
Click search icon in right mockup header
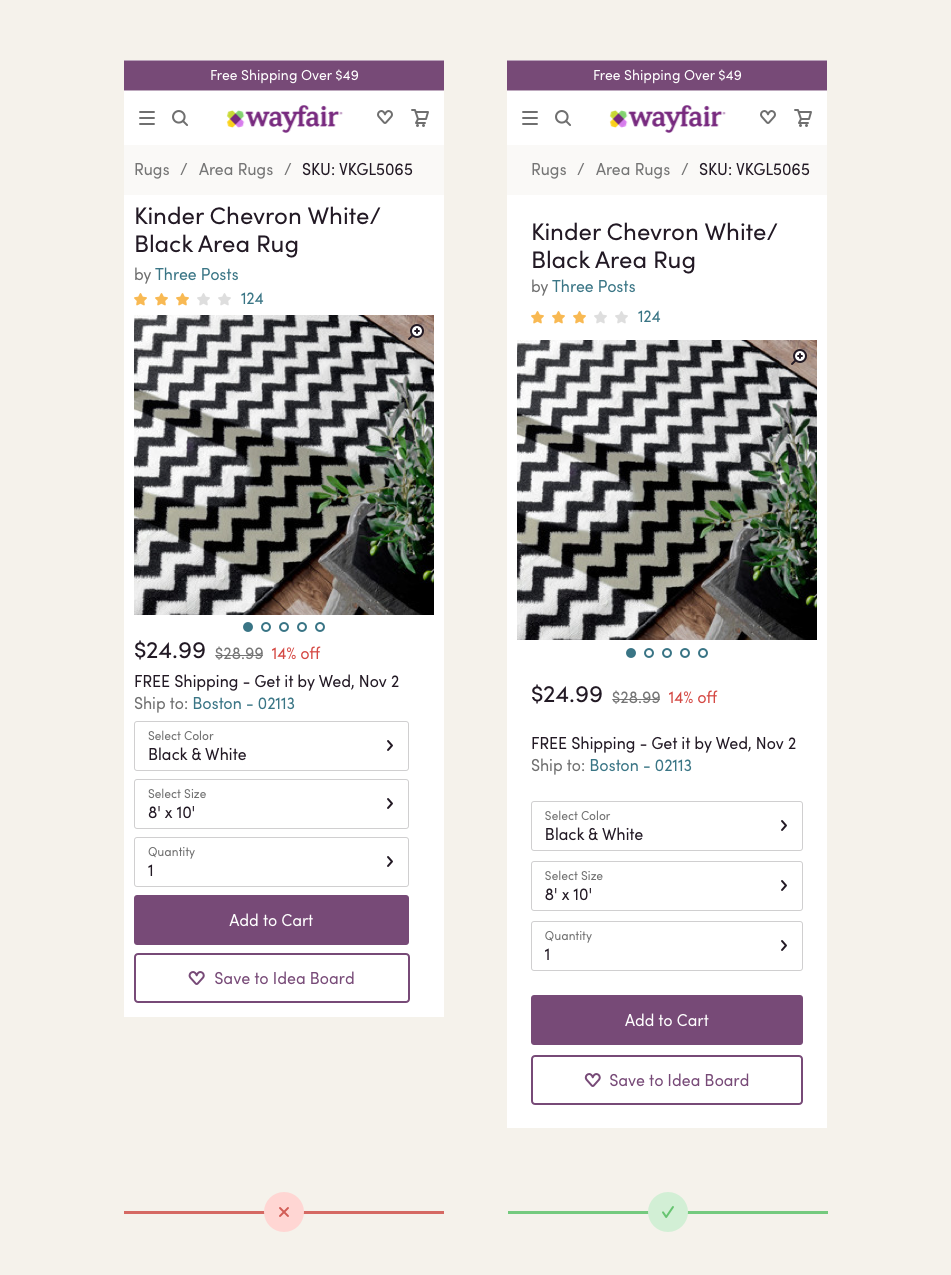563,118
